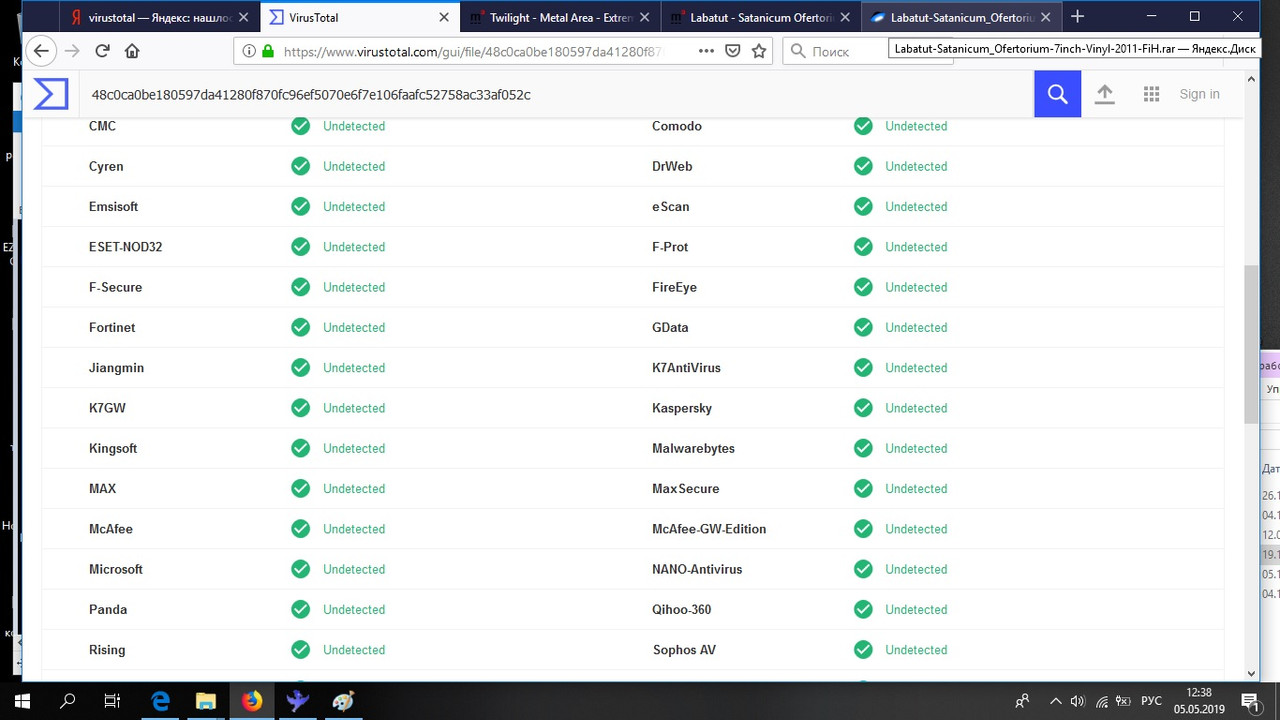The image size is (1280, 720).
Task: Click the file hash search field
Action: [x=555, y=94]
